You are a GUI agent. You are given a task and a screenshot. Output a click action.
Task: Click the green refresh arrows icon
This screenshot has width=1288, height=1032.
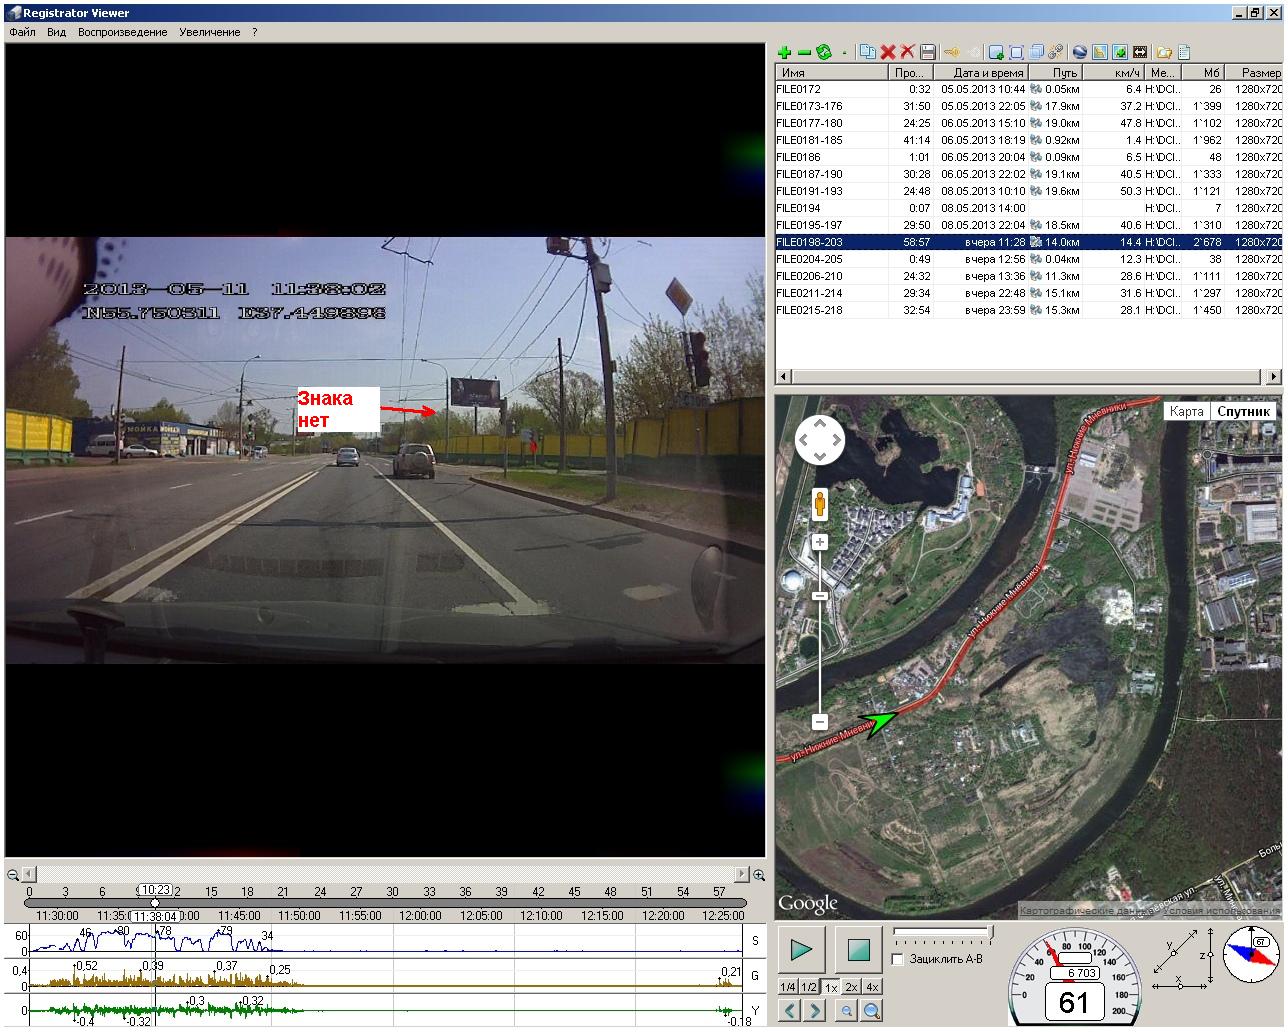(824, 52)
